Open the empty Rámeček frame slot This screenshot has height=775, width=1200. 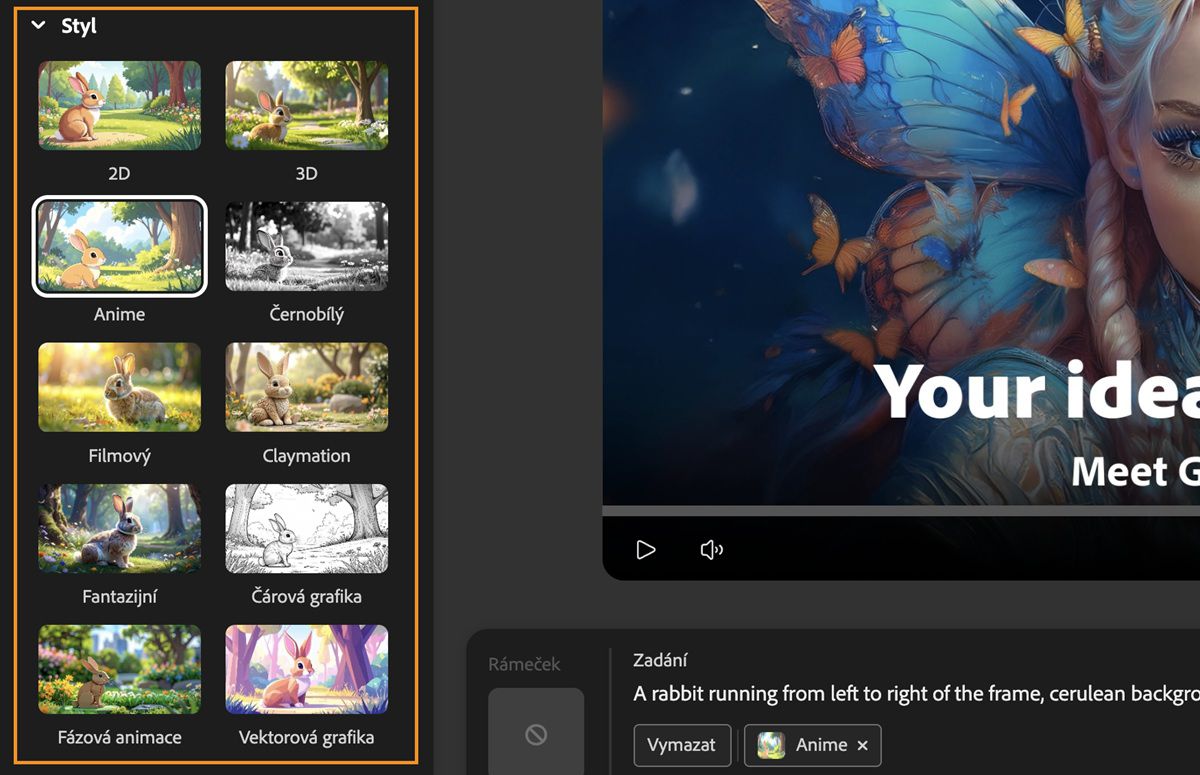[x=536, y=731]
